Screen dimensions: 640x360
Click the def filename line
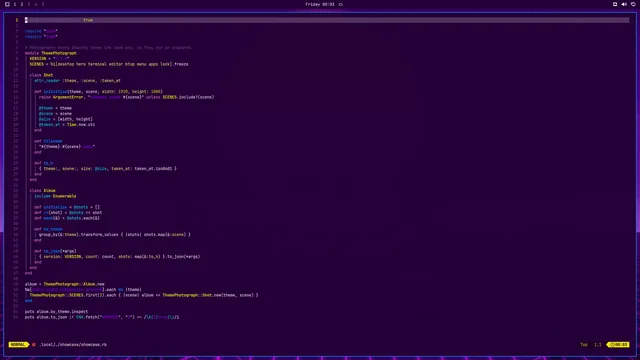point(48,141)
